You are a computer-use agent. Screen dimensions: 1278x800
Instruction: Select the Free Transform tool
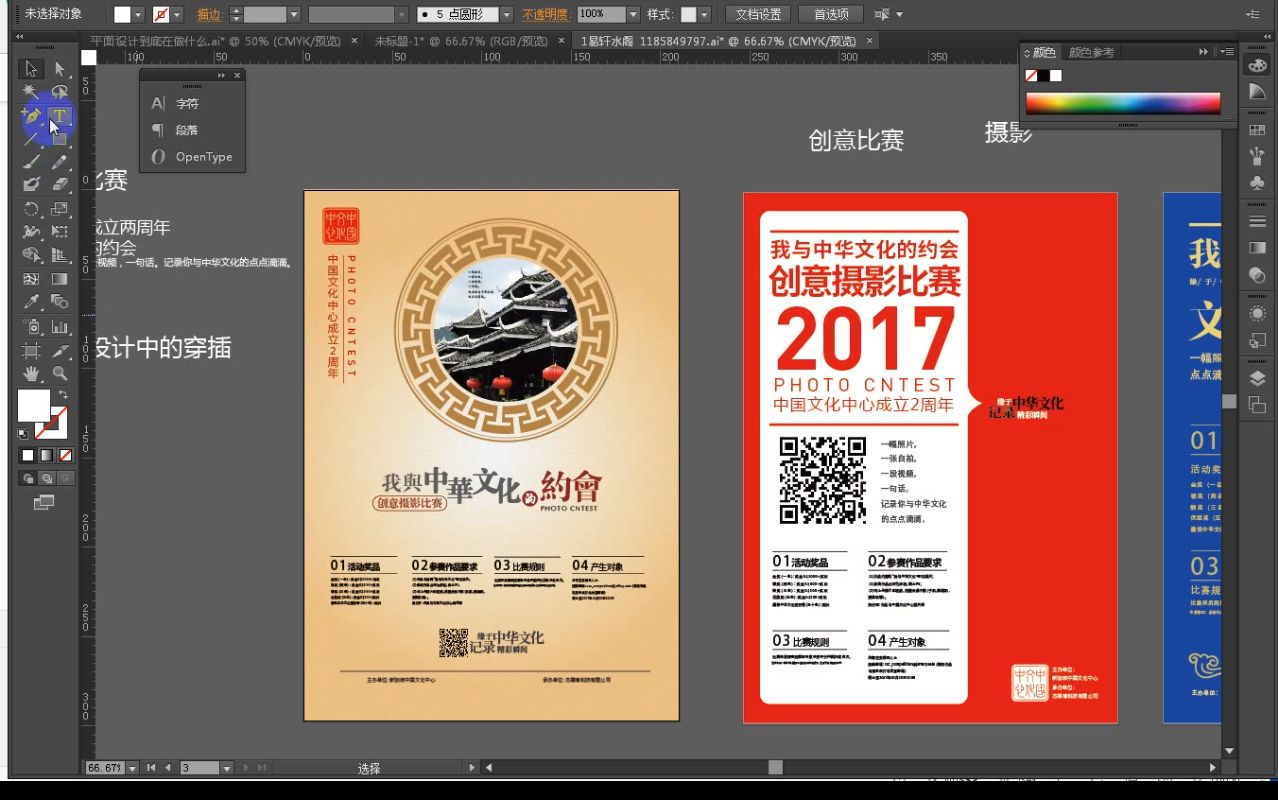pos(59,232)
